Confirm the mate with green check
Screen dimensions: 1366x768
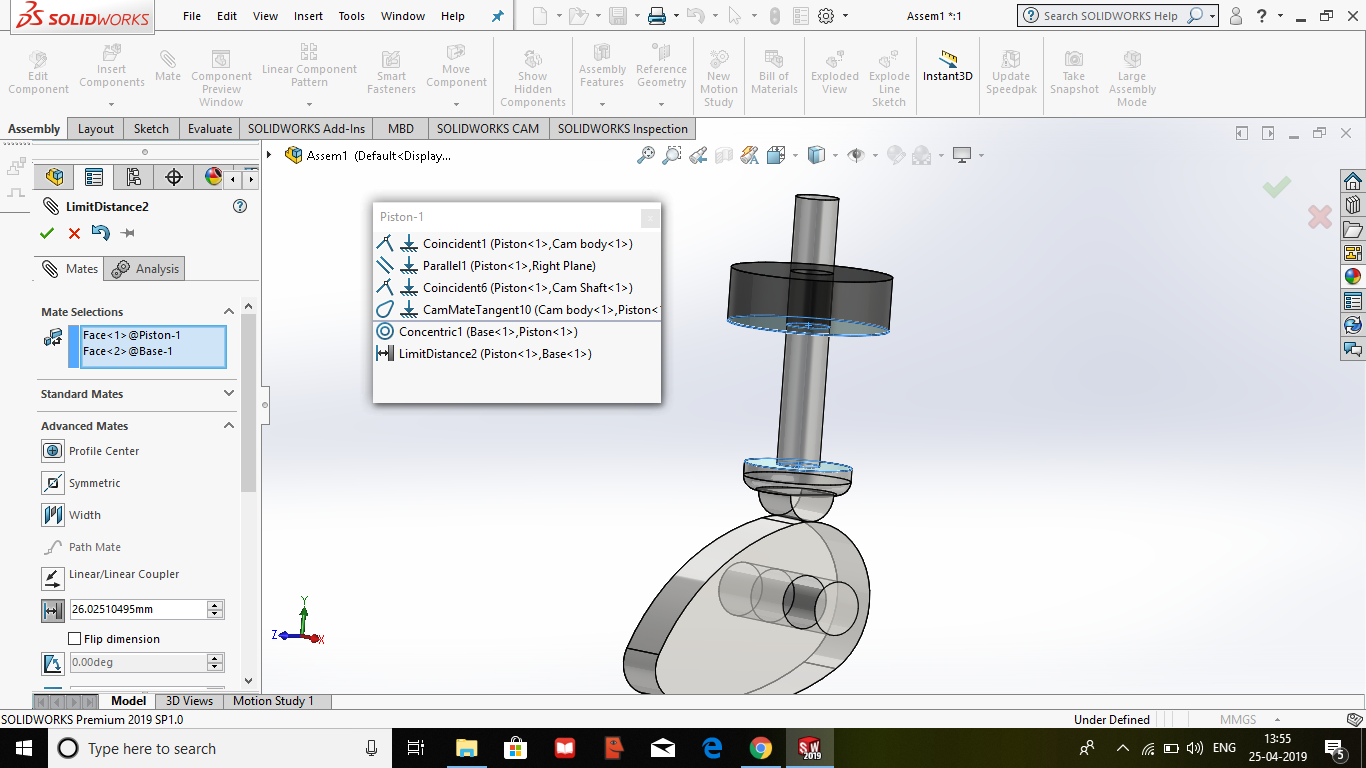(46, 233)
